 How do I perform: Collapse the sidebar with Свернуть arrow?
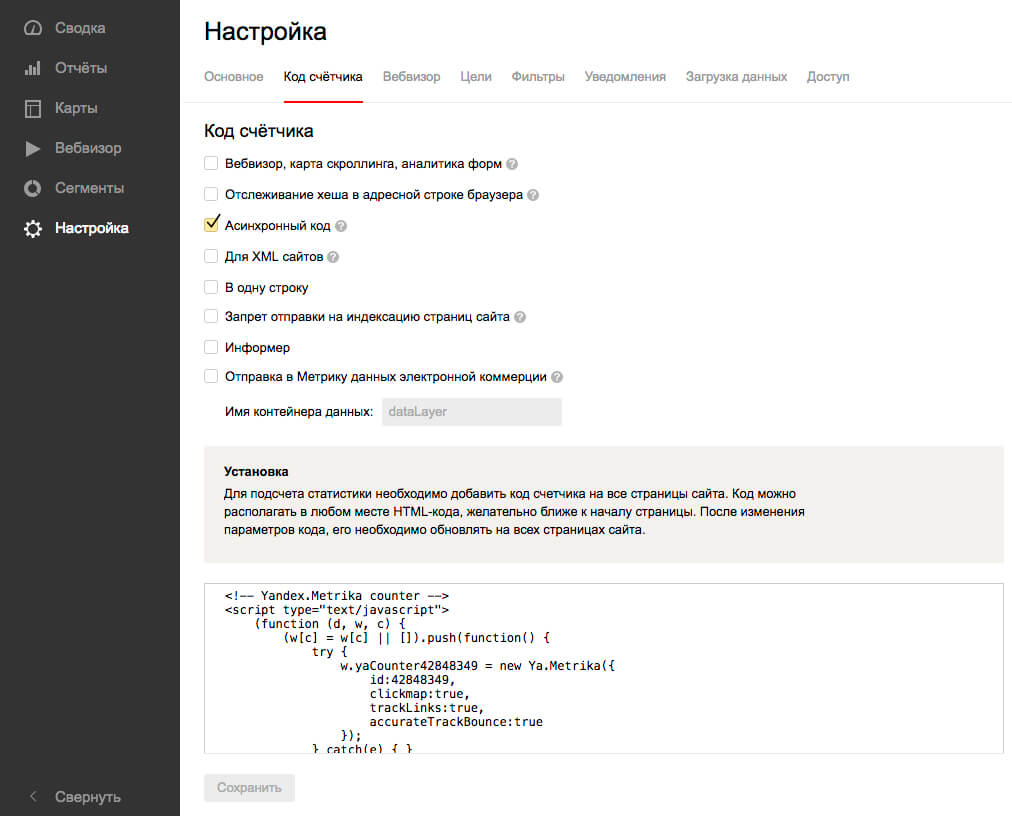pos(33,797)
